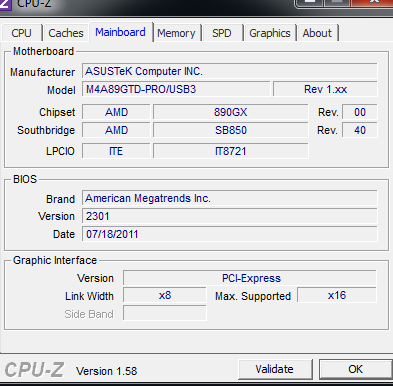
Task: Click BIOS brand American Megatrends Inc.
Action: pyautogui.click(x=230, y=198)
